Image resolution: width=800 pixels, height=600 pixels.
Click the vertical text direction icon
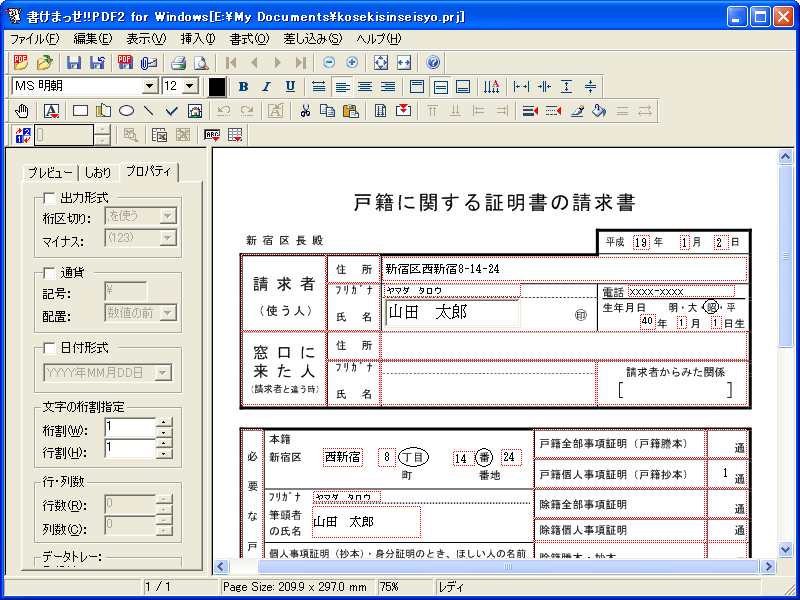click(x=491, y=87)
